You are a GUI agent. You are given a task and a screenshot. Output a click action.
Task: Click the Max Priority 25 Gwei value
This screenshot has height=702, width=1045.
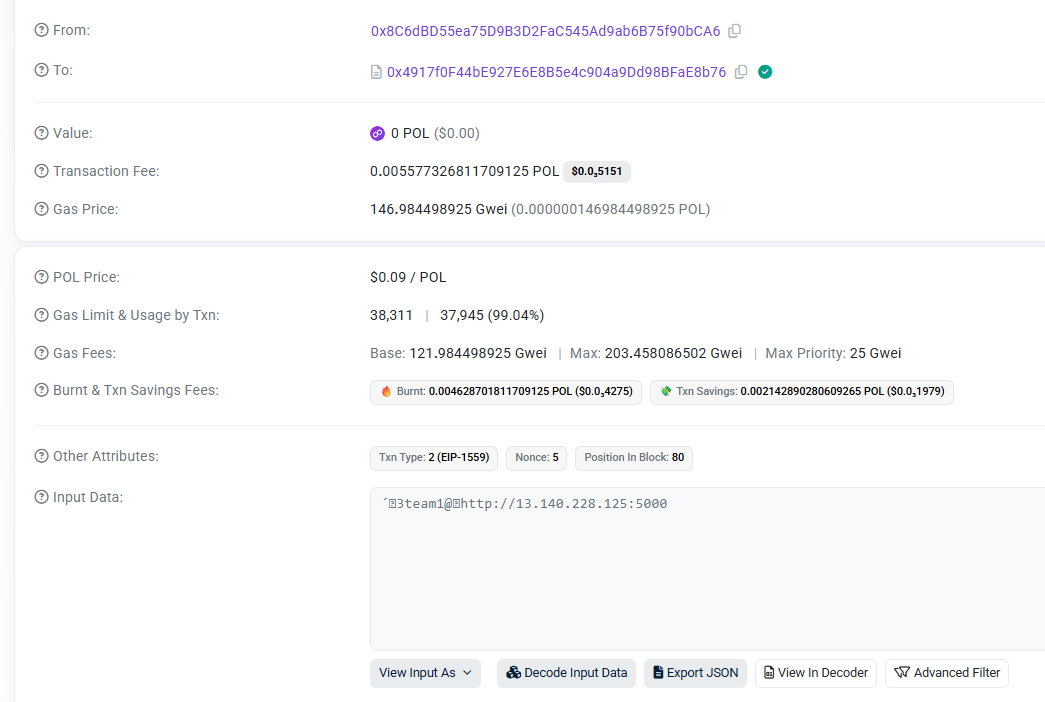click(x=875, y=353)
